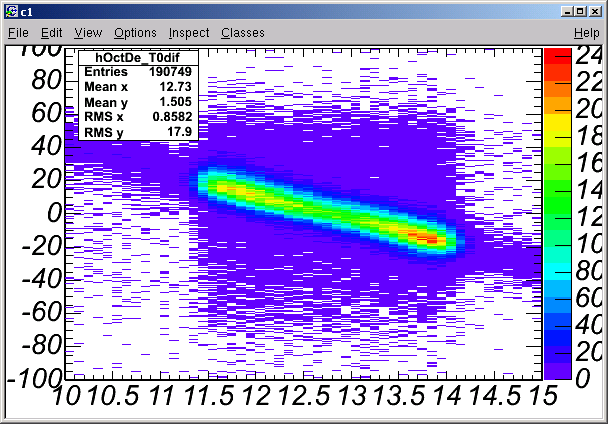Click the RMS x 0.8582 row
Image resolution: width=608 pixels, height=424 pixels.
point(138,117)
